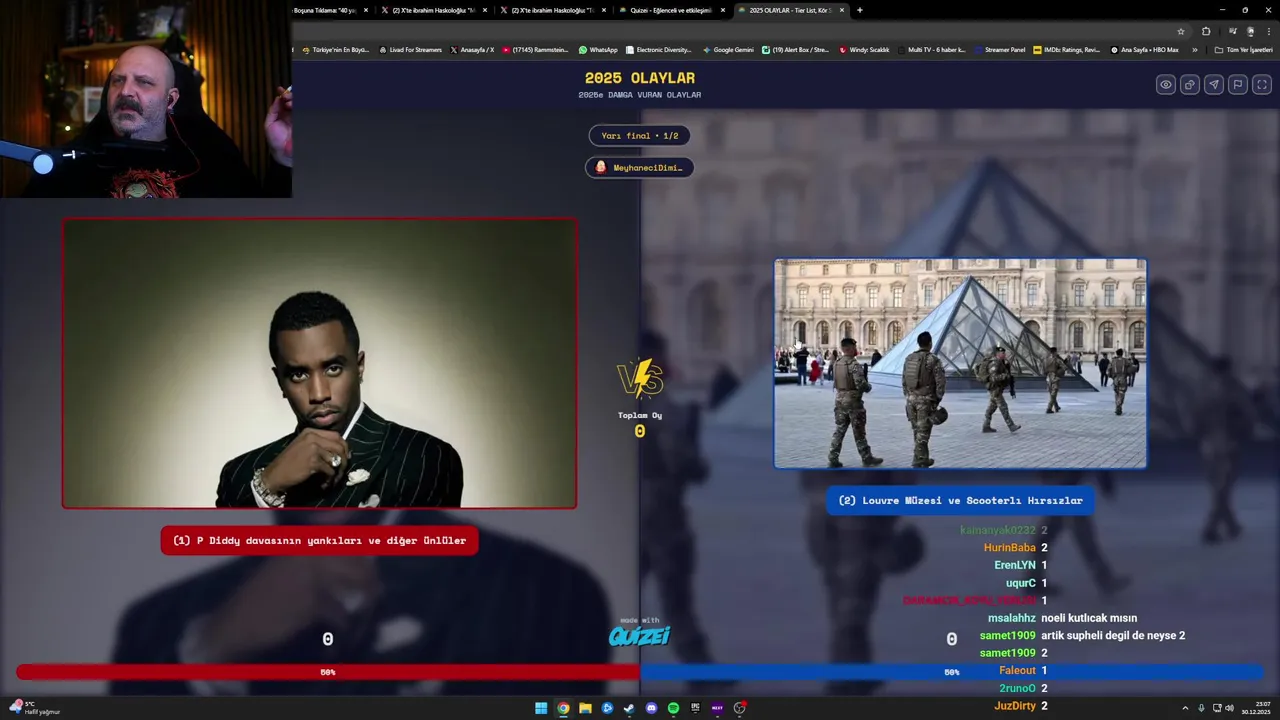
Task: Vote for Louvre Müzesi ve Scooterlı Hırsızlar
Action: point(960,501)
